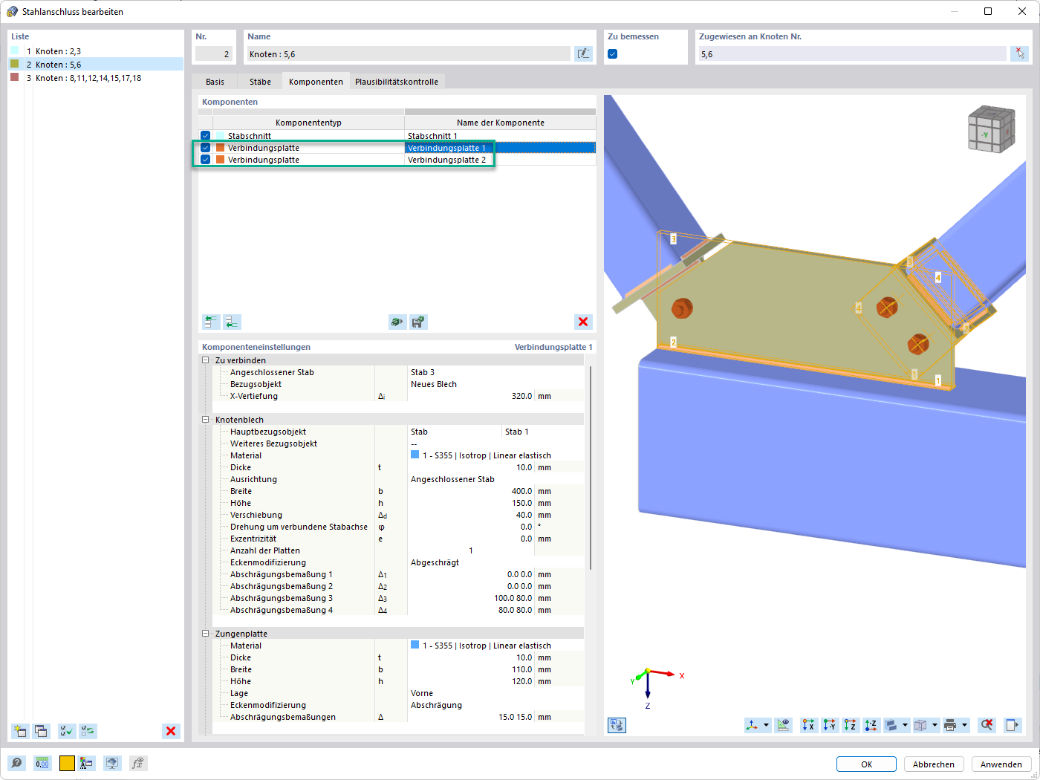Click the select-all check icon in Liste
Viewport: 1040px width, 780px height.
(x=66, y=731)
